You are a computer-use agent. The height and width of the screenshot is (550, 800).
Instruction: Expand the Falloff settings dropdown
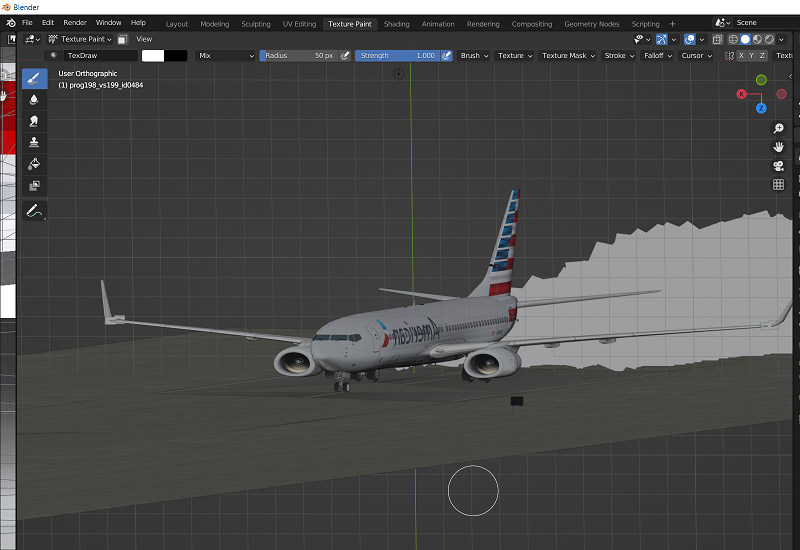click(658, 56)
